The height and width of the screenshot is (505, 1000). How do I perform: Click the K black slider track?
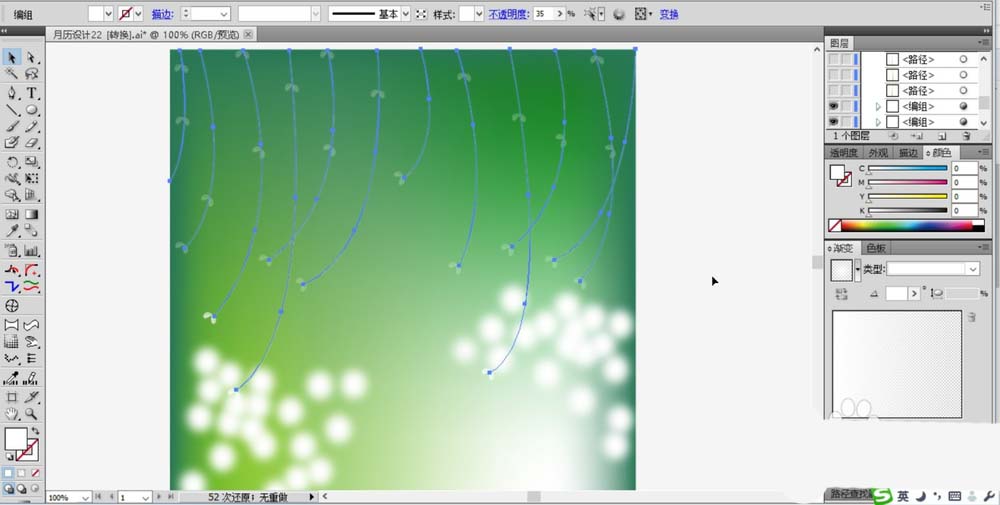(x=907, y=210)
